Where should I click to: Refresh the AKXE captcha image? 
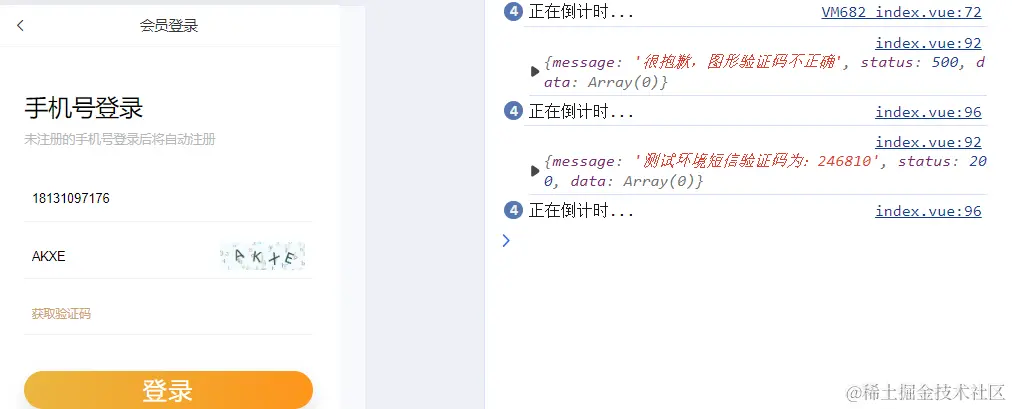(x=263, y=256)
